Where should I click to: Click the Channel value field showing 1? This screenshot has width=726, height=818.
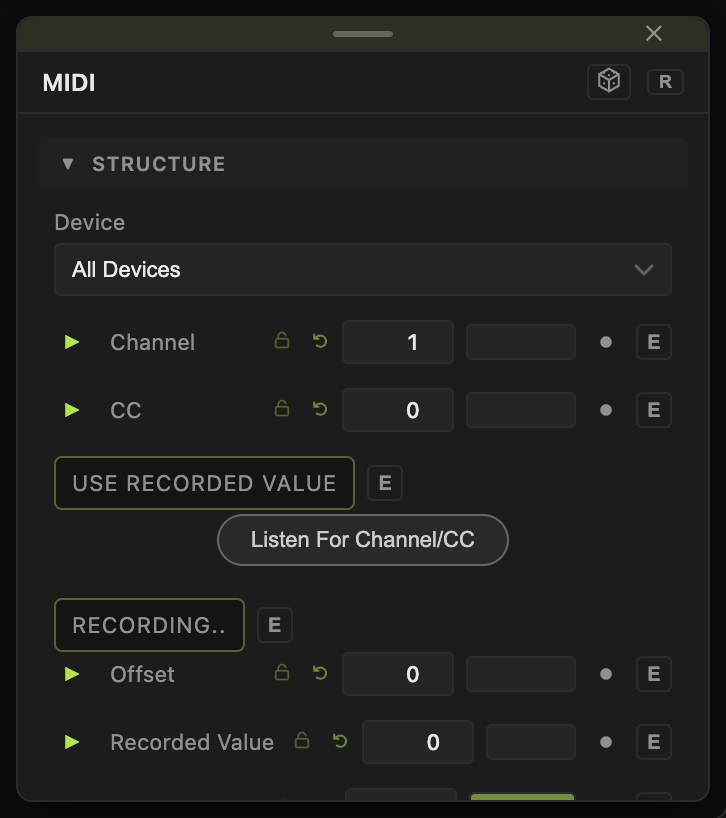(398, 342)
